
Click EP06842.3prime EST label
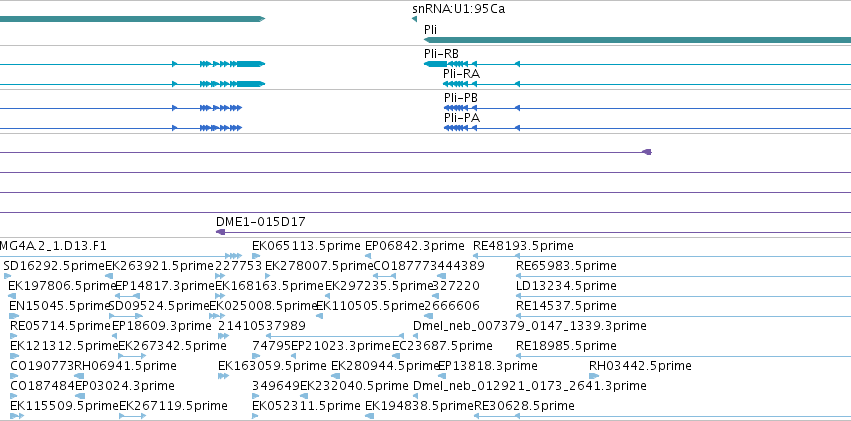[x=415, y=246]
